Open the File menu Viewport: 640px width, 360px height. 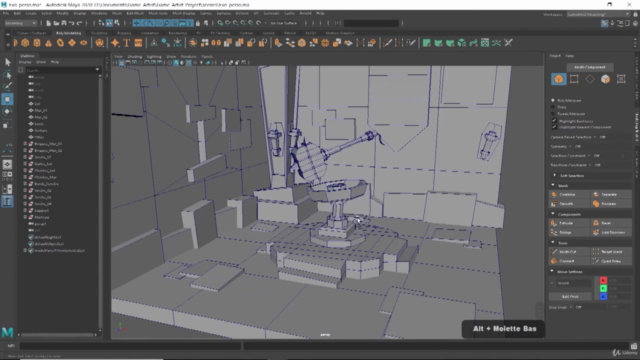coord(6,13)
